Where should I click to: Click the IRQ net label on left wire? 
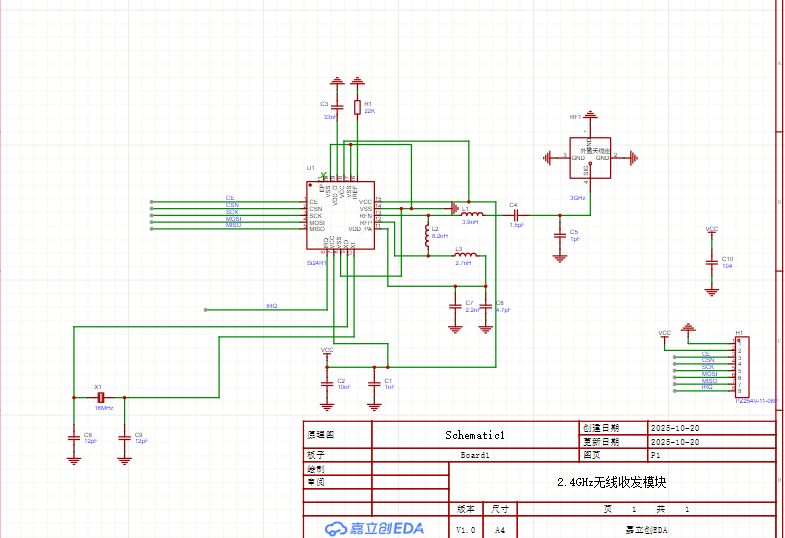coord(271,306)
